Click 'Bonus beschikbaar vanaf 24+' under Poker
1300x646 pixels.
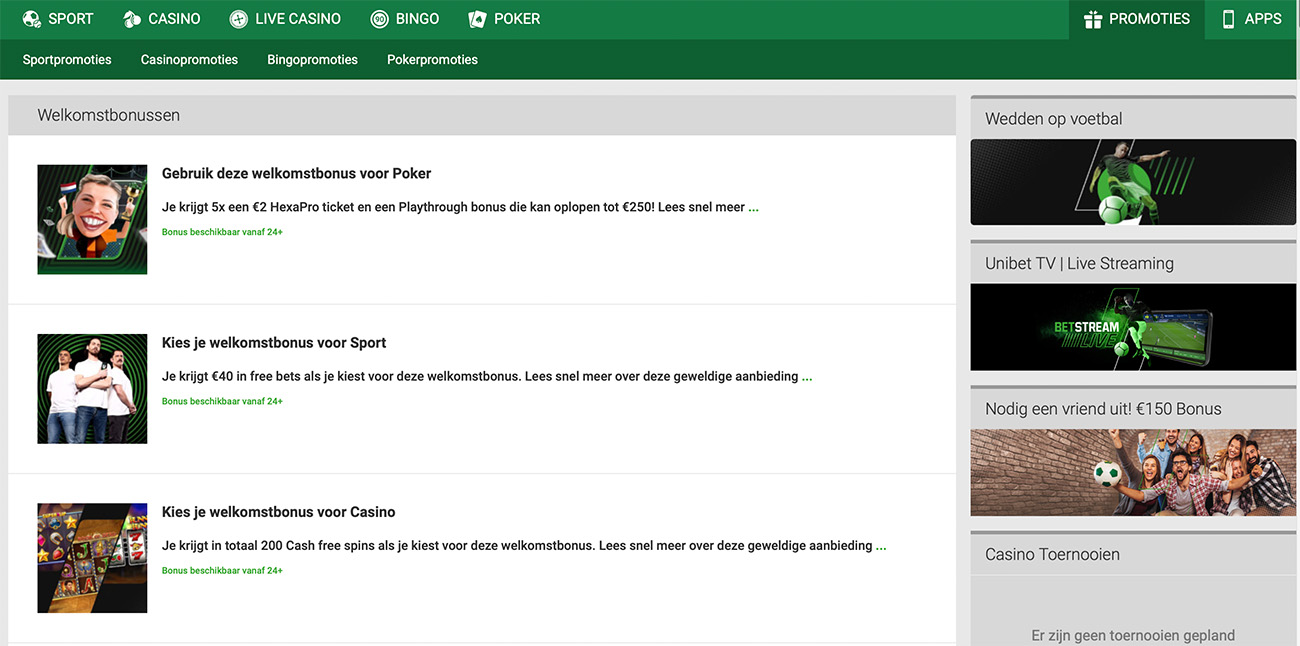[x=222, y=232]
